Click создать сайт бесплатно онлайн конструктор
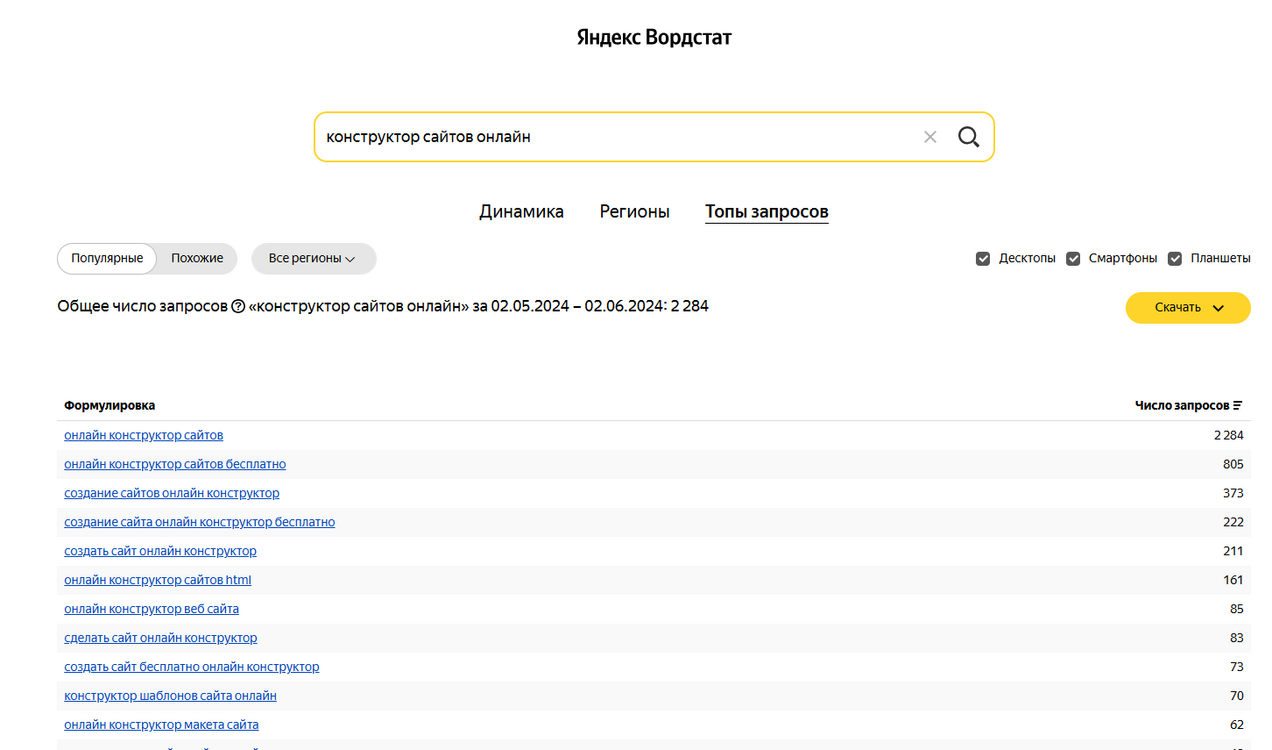The height and width of the screenshot is (750, 1272). tap(192, 667)
